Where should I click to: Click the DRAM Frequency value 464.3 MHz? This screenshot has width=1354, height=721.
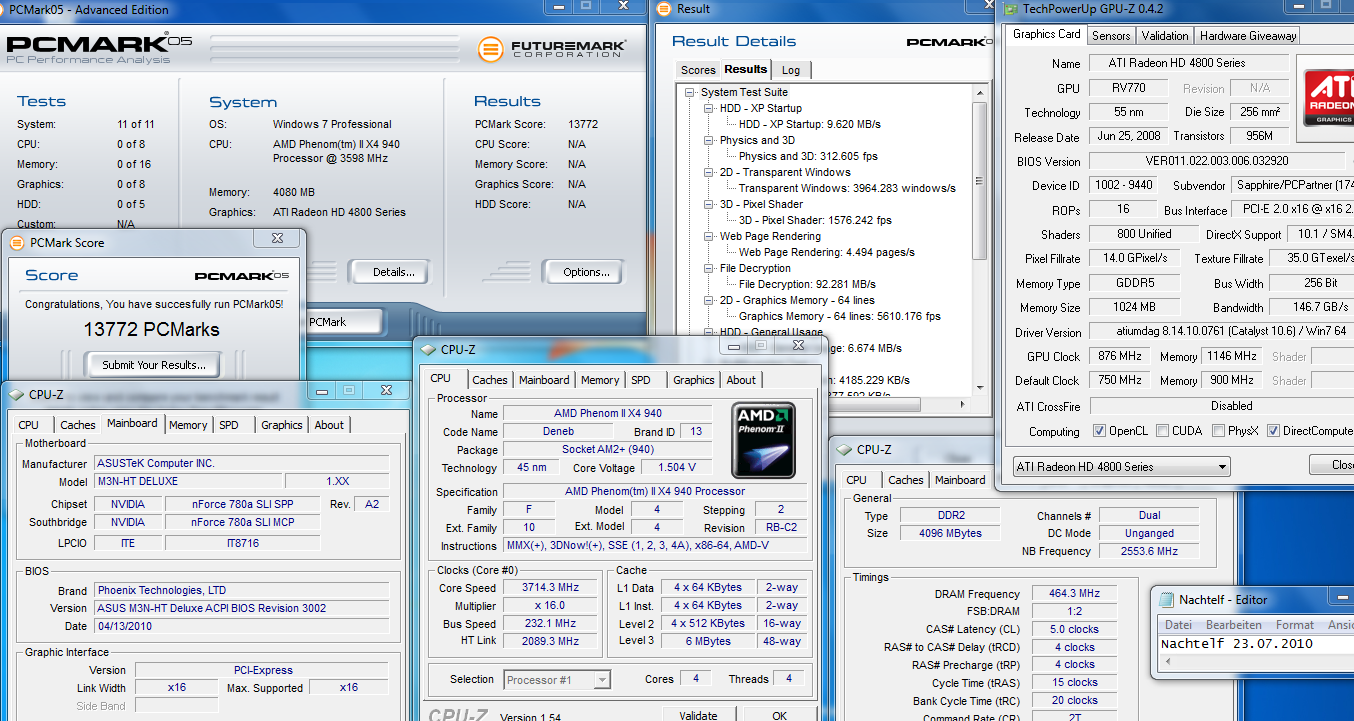click(x=1075, y=594)
